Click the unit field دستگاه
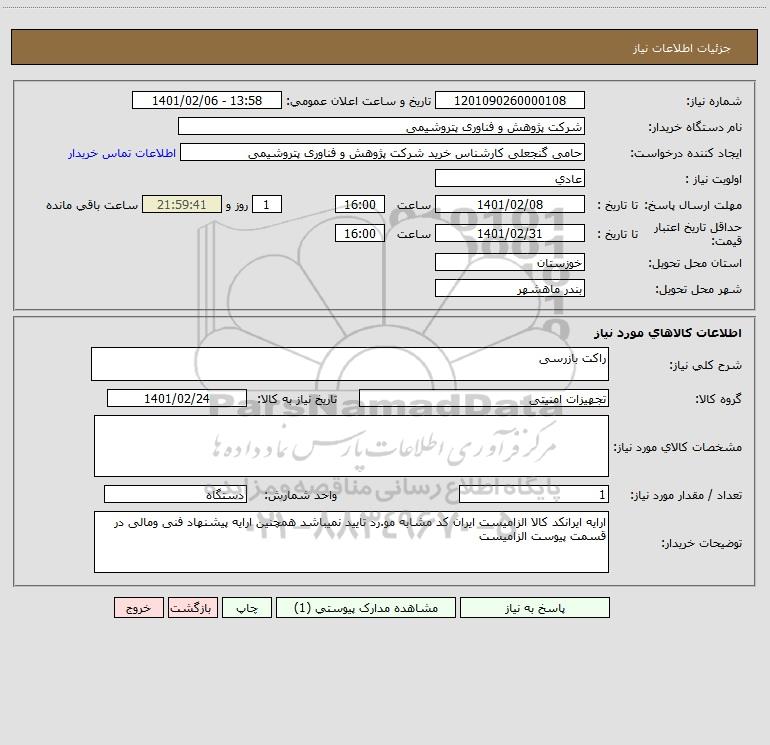Screen dimensions: 770x745 click(x=175, y=494)
